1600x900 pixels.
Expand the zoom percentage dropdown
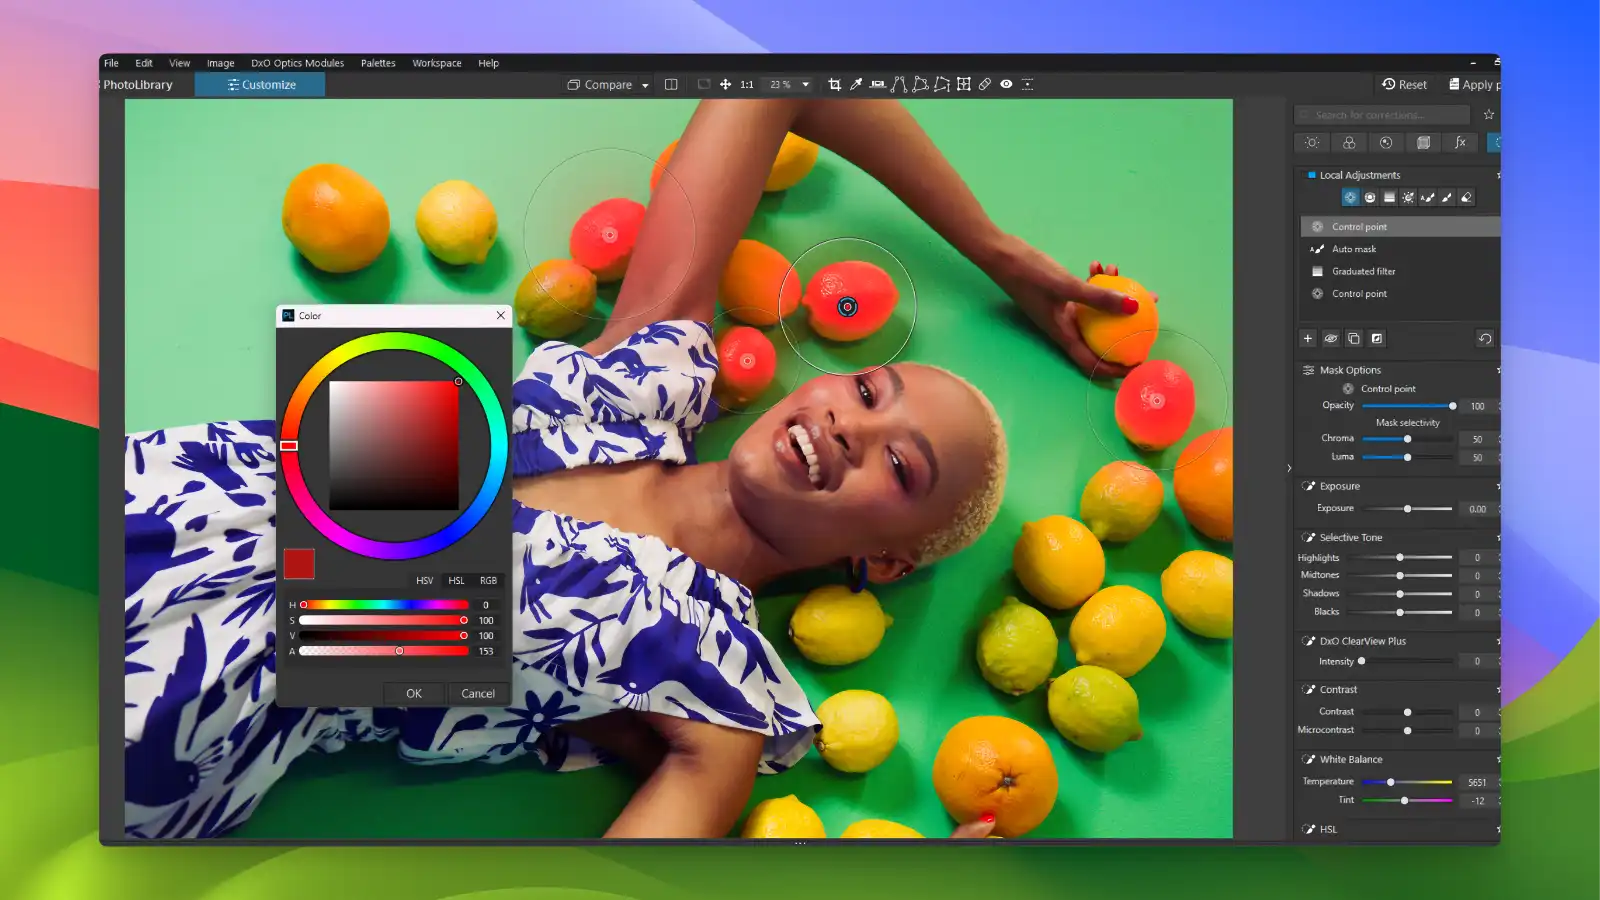pos(805,85)
